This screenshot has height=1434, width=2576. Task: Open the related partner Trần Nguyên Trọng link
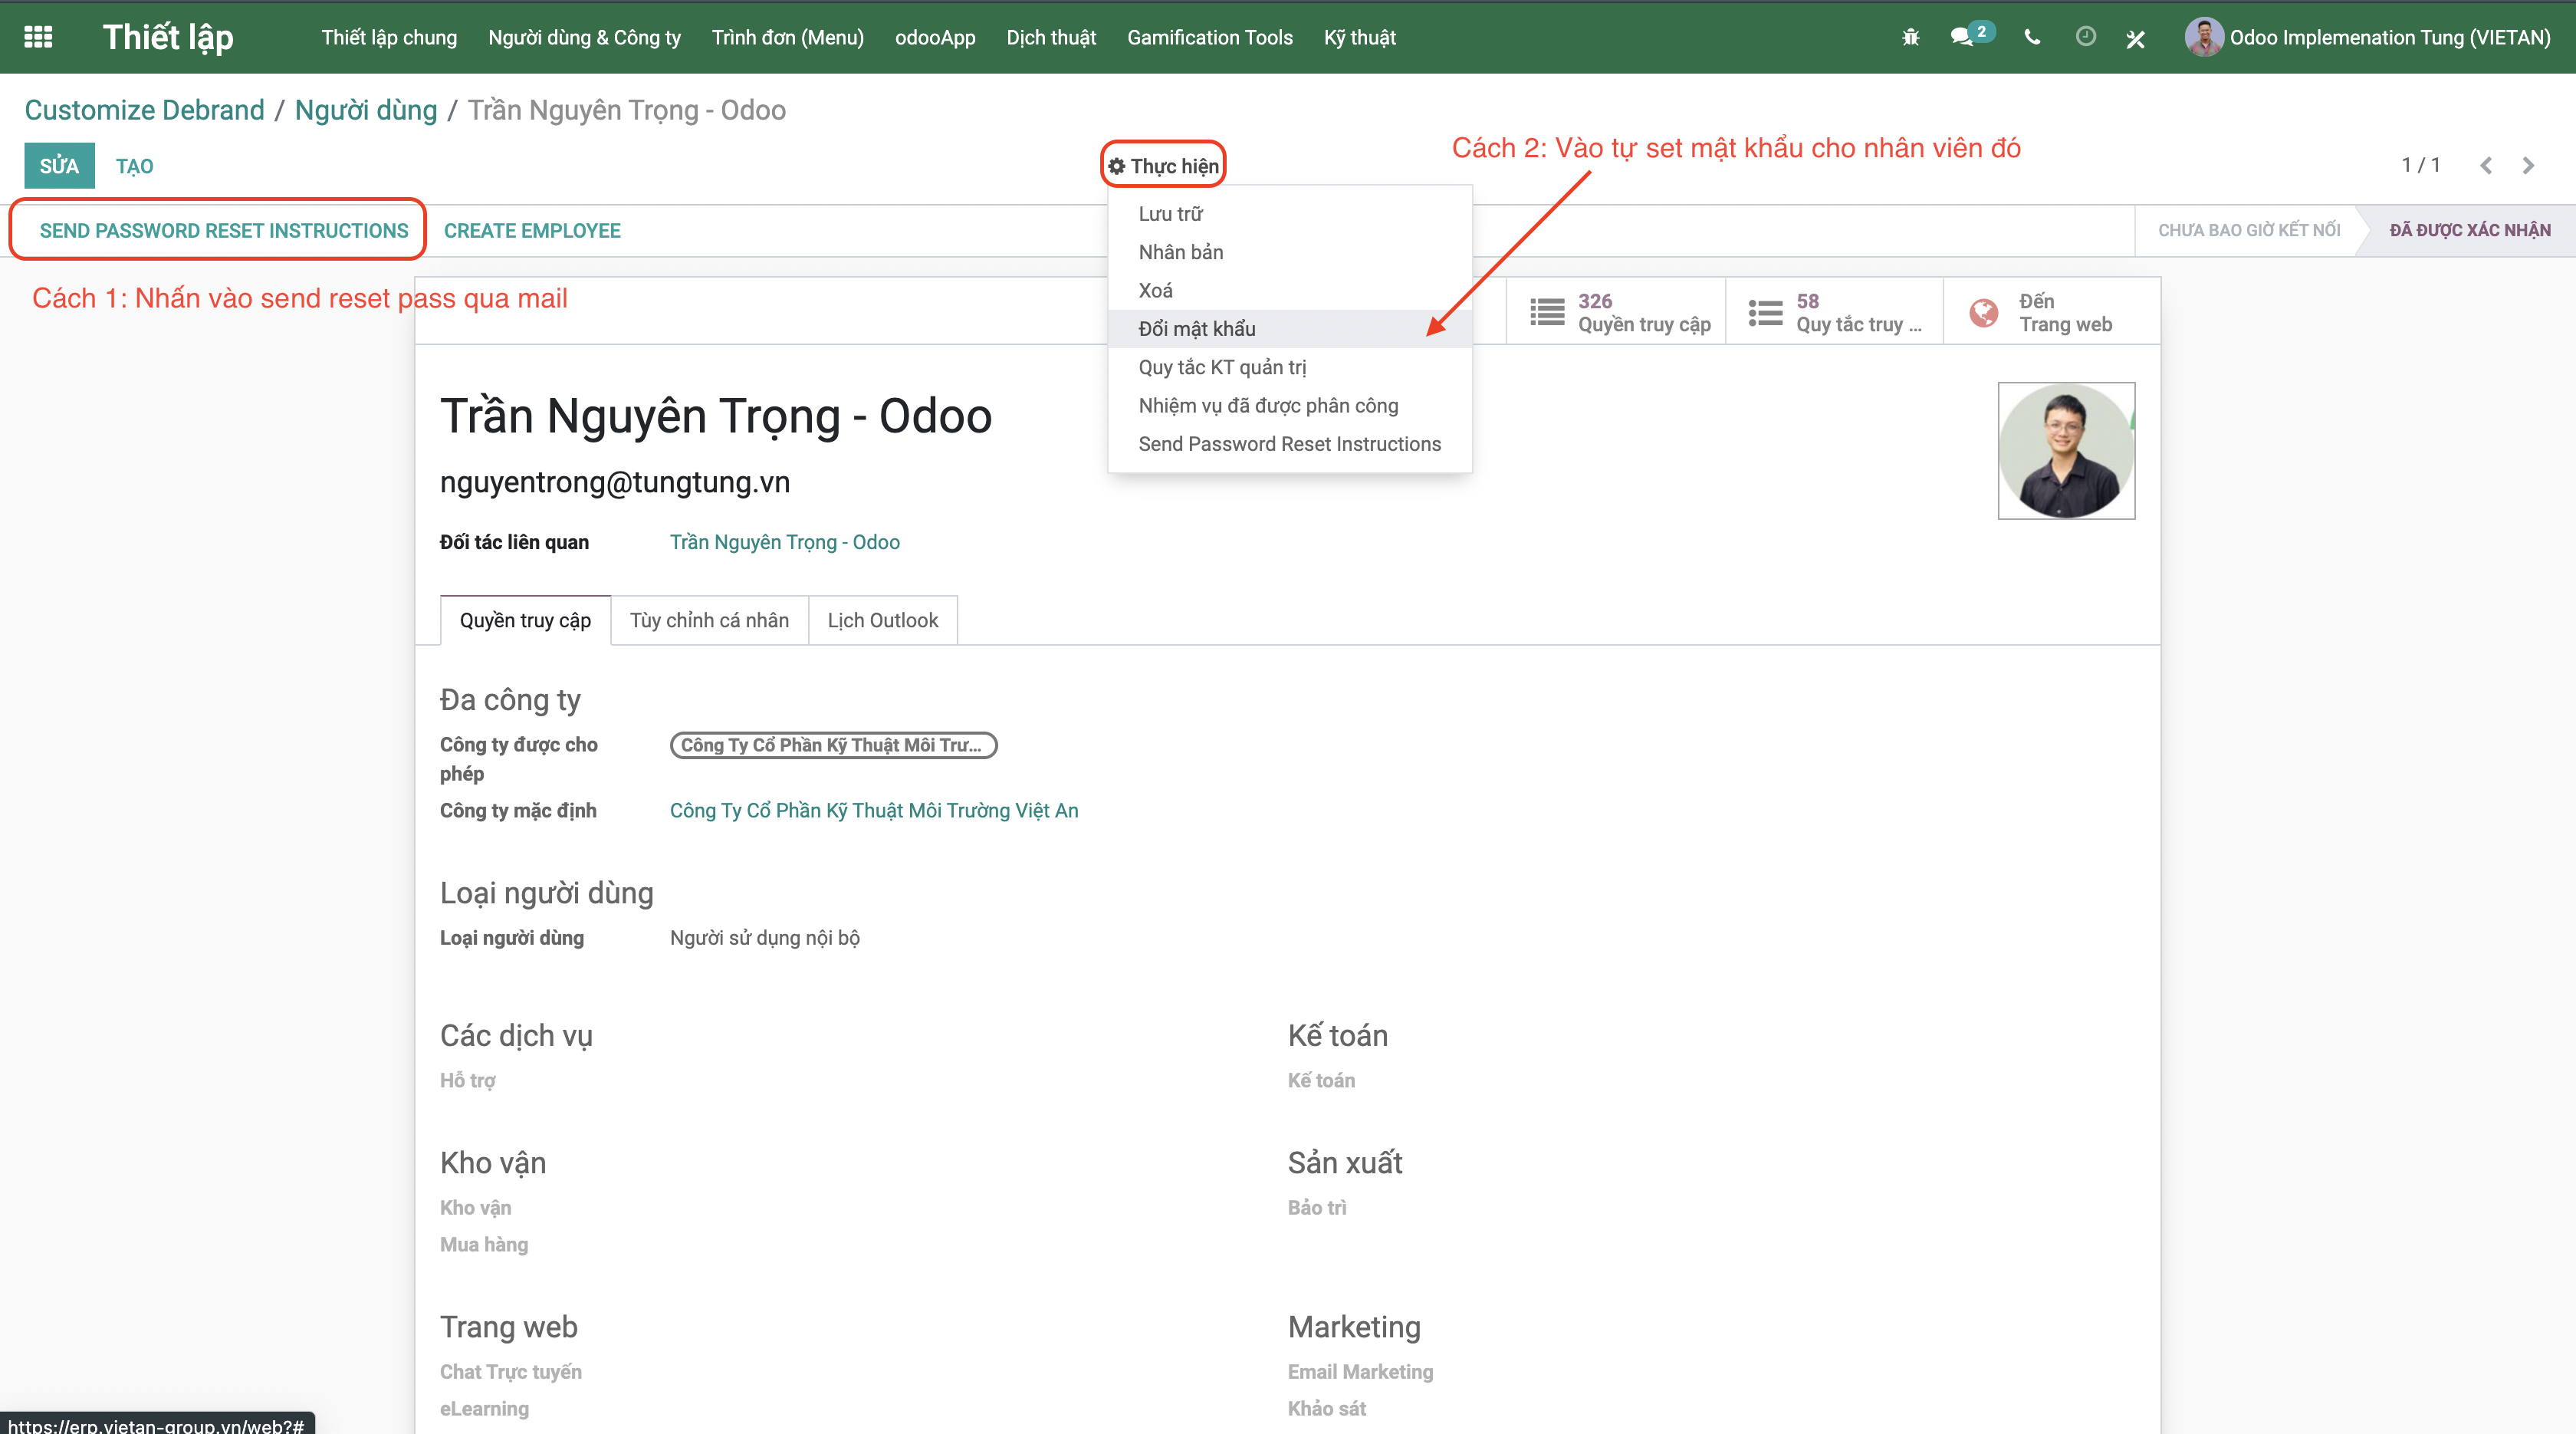click(x=784, y=542)
